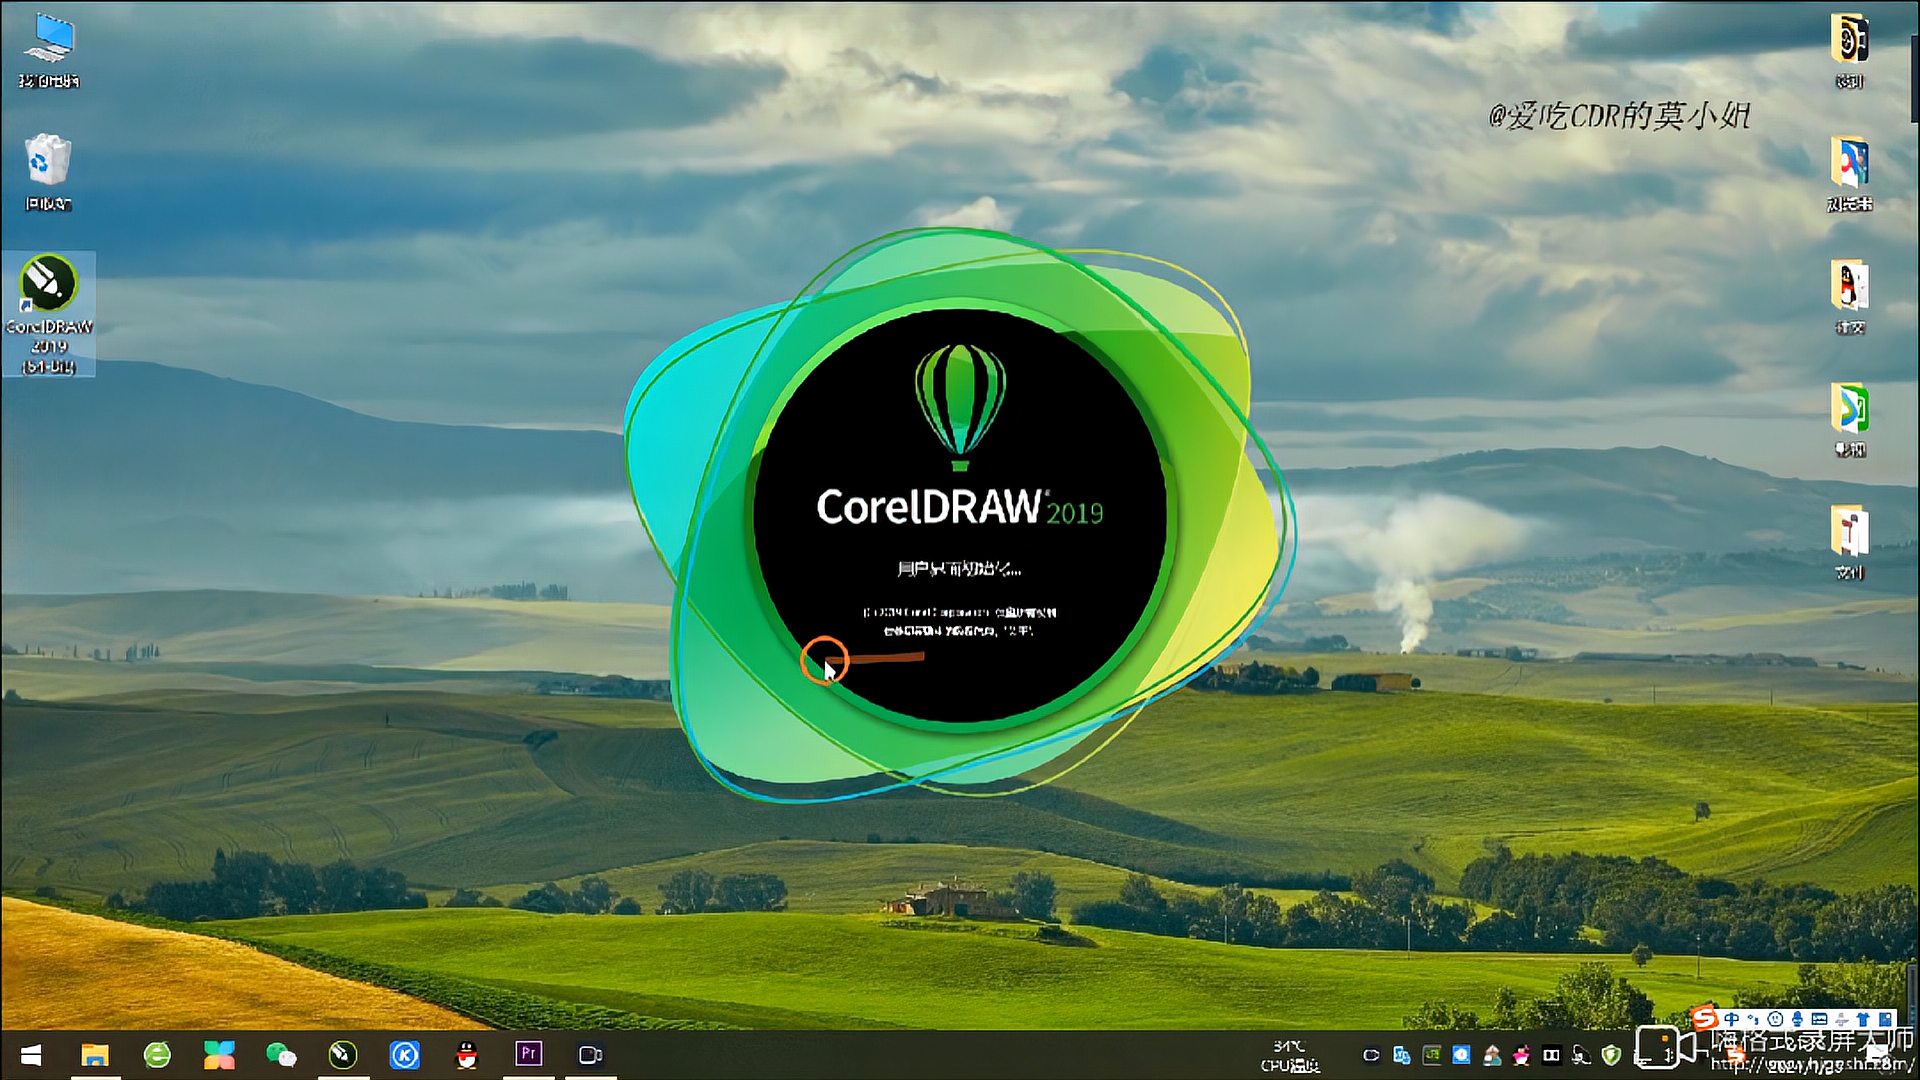This screenshot has width=1920, height=1080.
Task: Click Sogou microphone voice input icon
Action: pyautogui.click(x=1797, y=1020)
